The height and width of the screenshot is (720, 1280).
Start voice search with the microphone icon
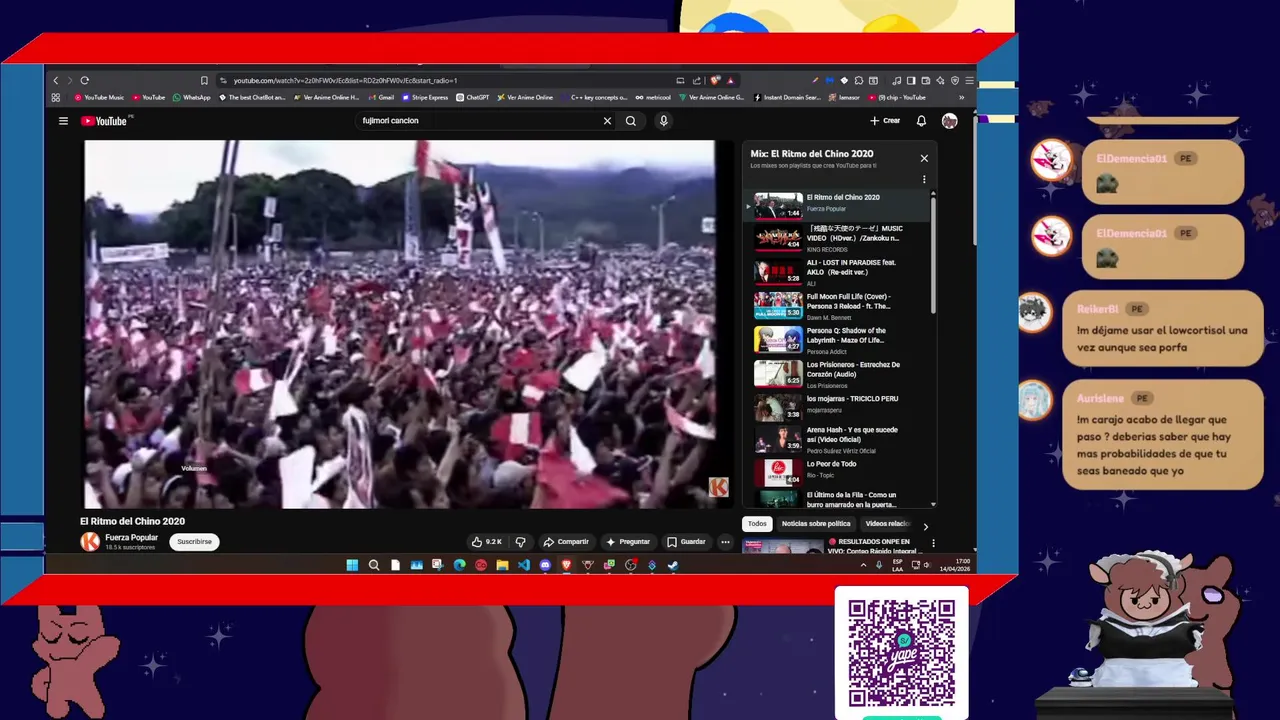pyautogui.click(x=663, y=121)
